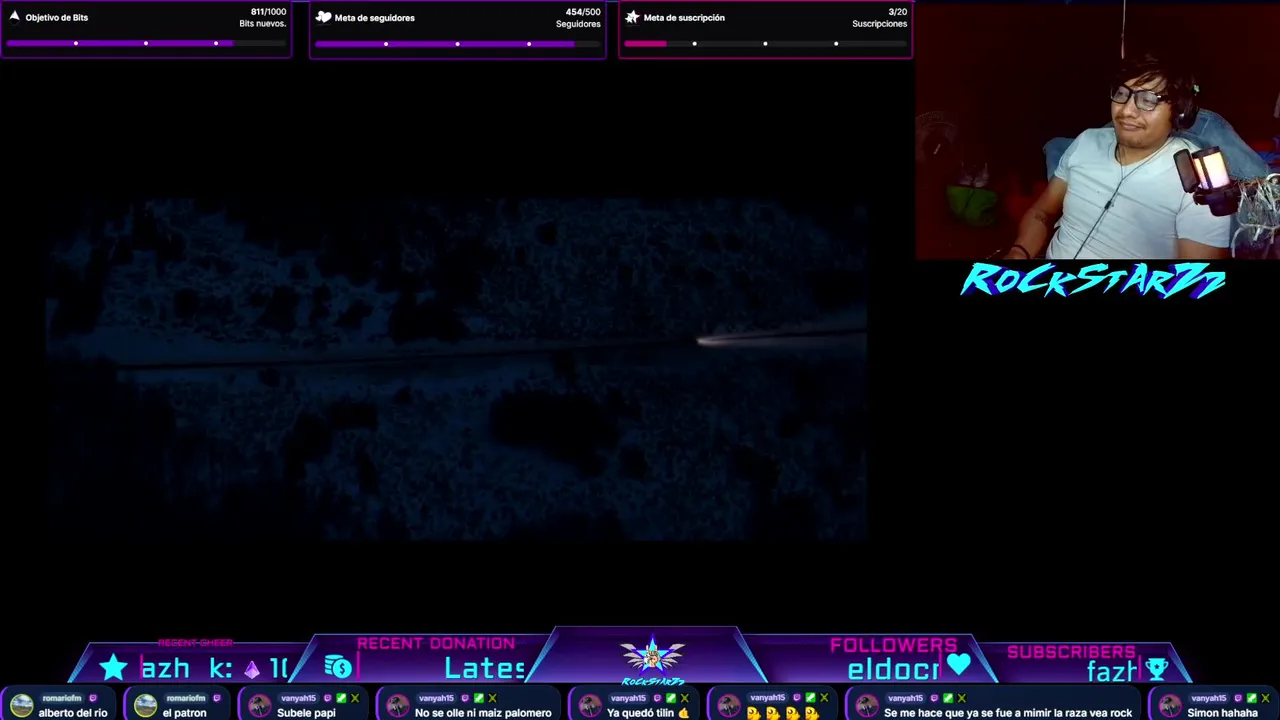Click the 'Meta de suscripción' label
Screen dimensions: 1280x720
point(684,17)
